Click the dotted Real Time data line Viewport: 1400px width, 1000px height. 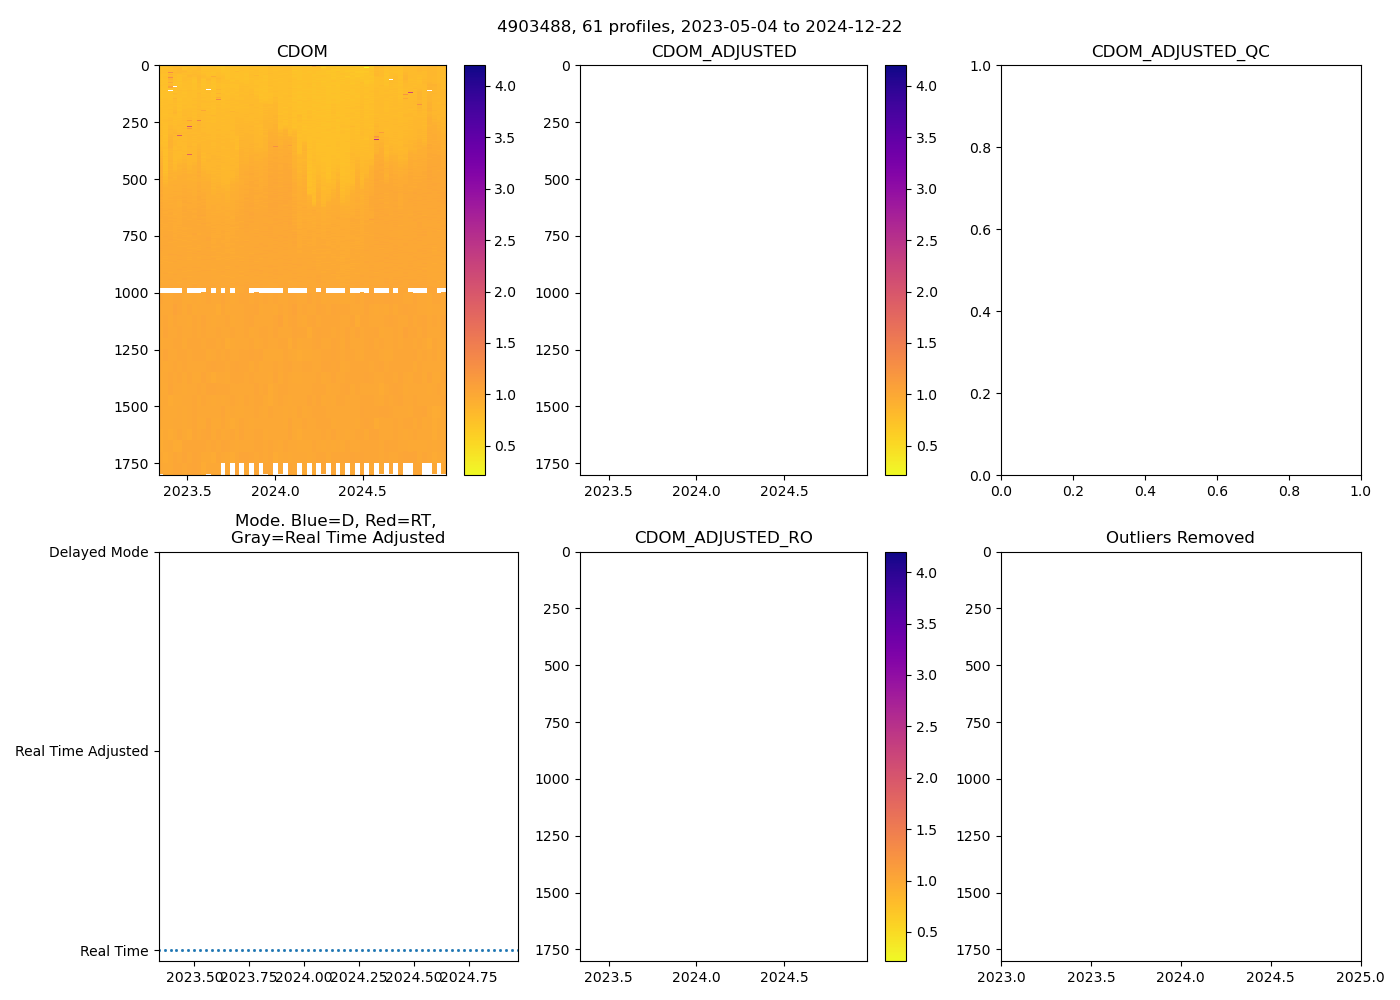(338, 950)
